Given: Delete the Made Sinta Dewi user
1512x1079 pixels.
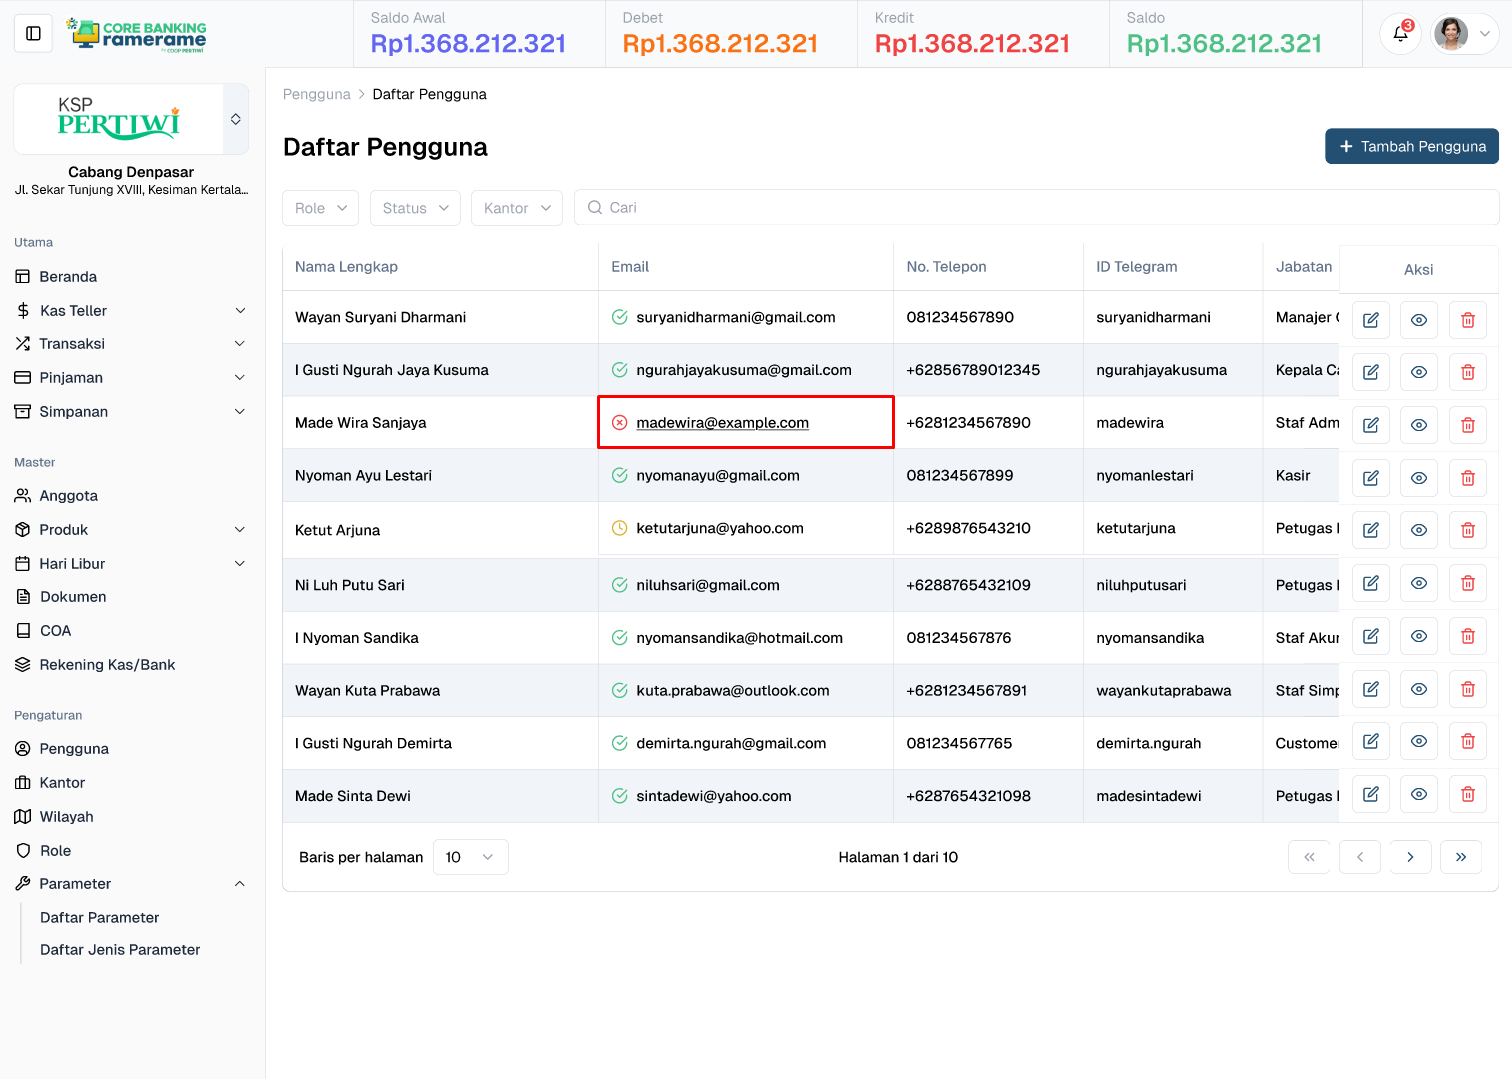Looking at the screenshot, I should [x=1467, y=794].
